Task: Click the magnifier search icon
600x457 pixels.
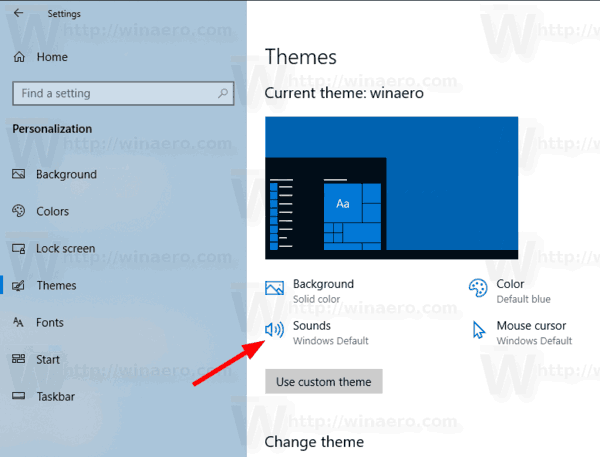Action: 223,93
